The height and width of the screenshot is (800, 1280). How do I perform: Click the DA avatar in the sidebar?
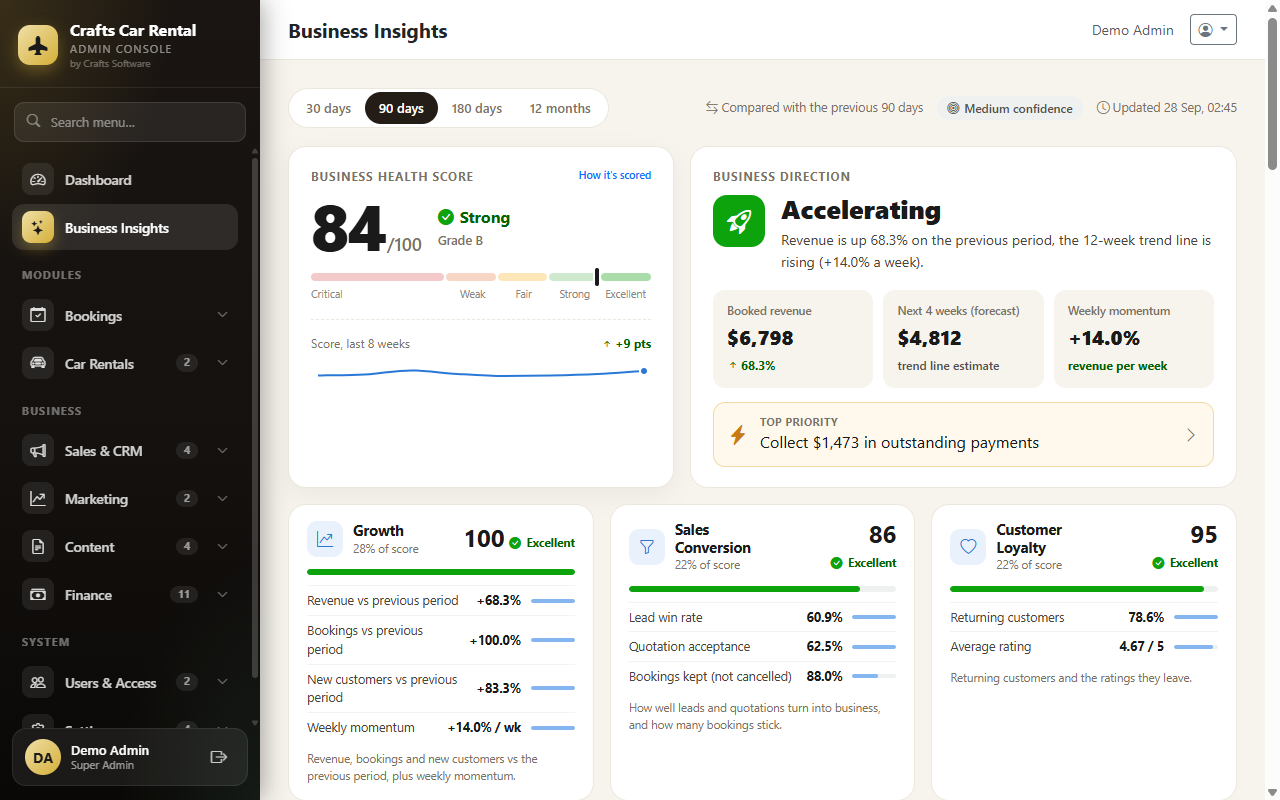tap(43, 758)
